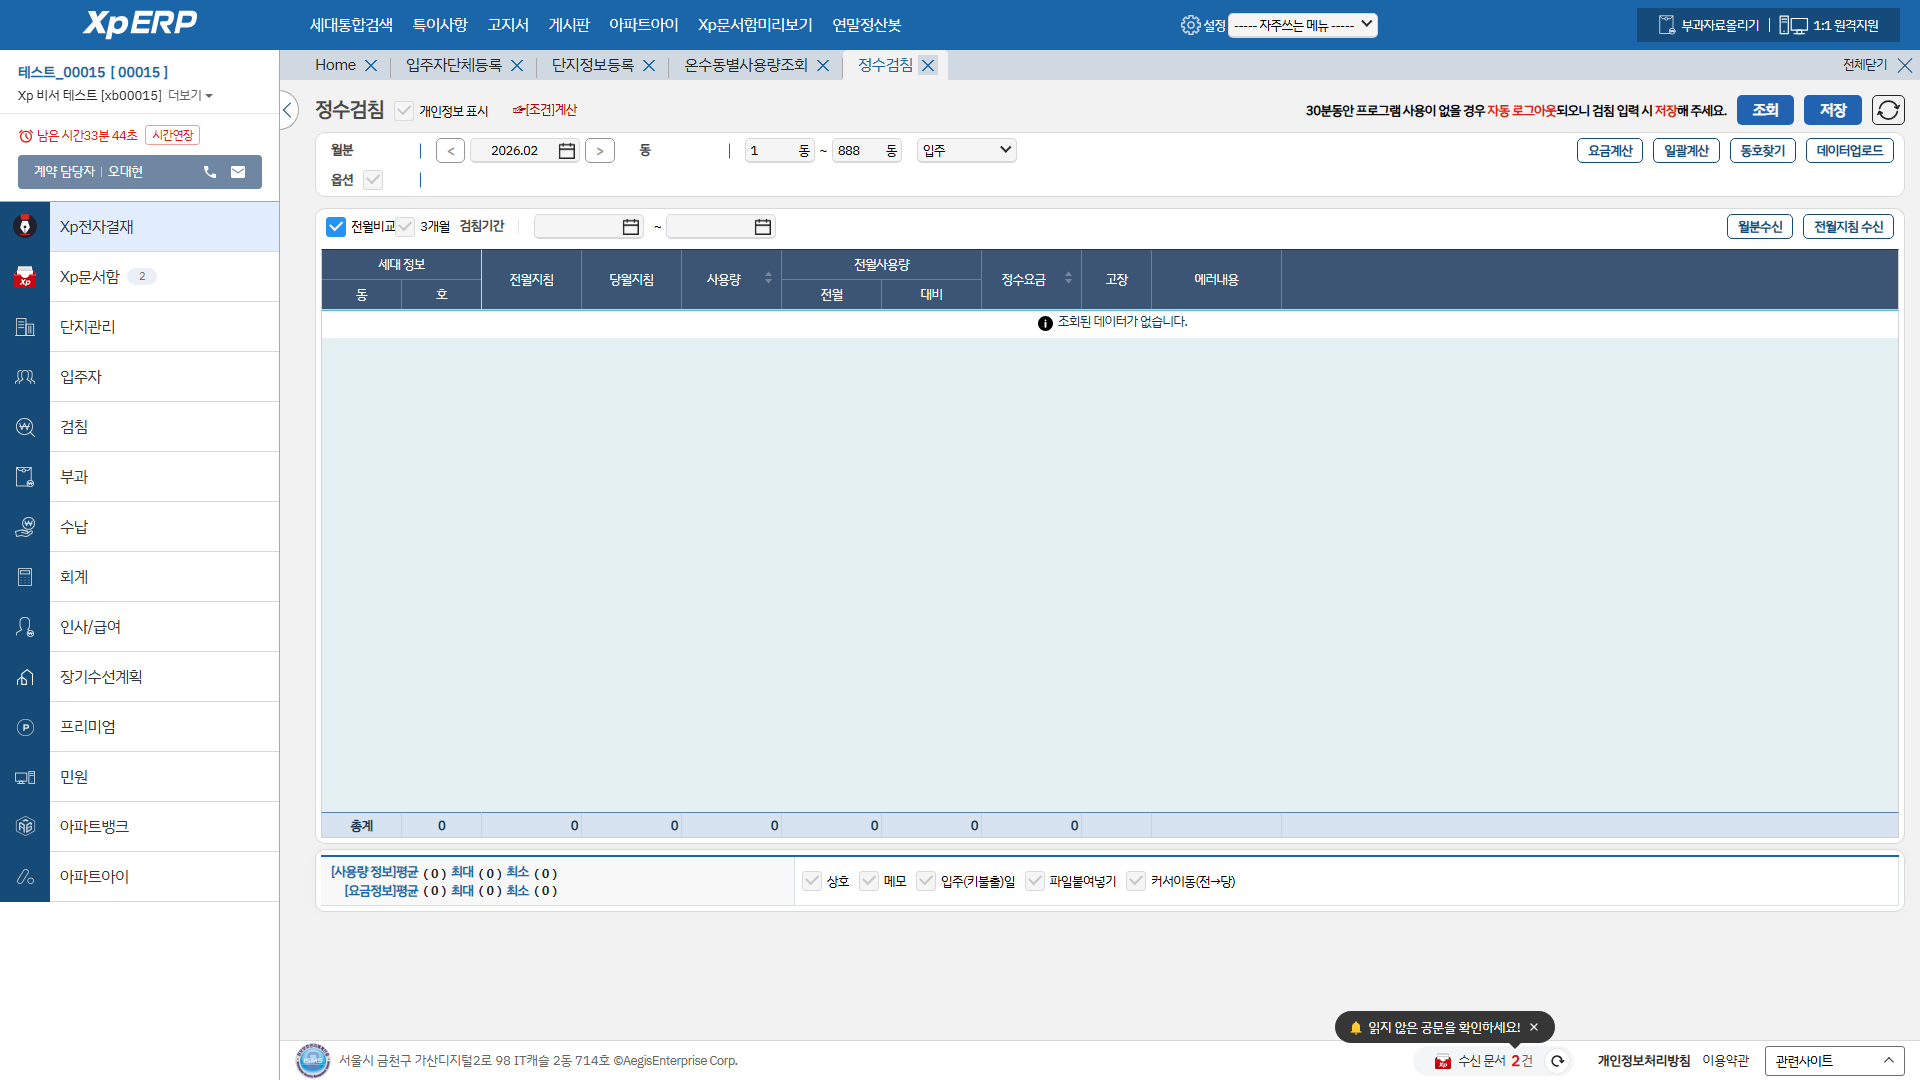Open 검침기간 start date calendar
1920x1080 pixels.
coord(631,227)
